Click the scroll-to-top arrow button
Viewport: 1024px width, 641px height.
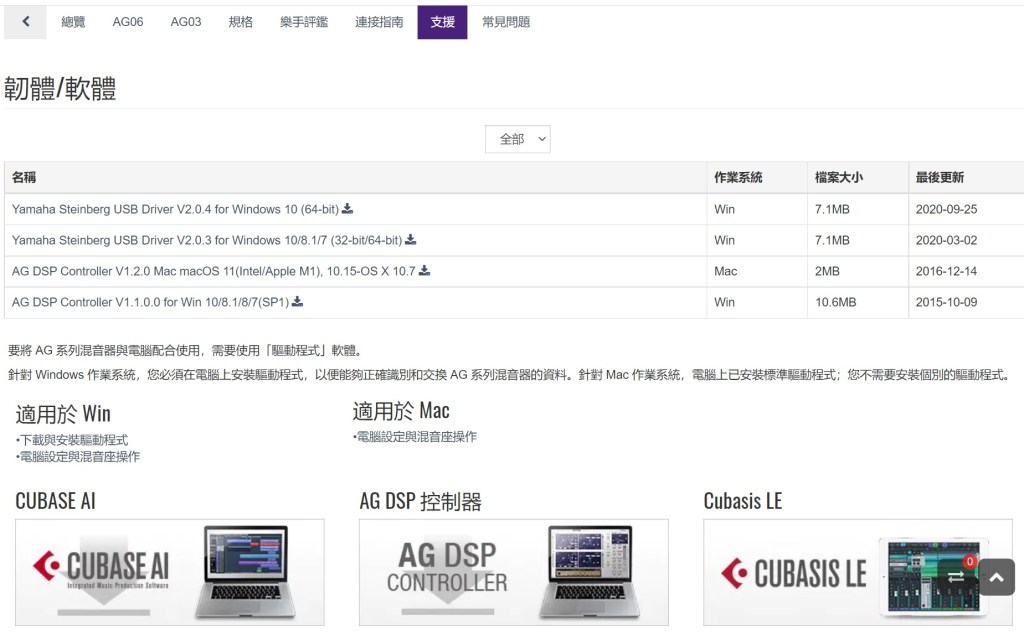pyautogui.click(x=996, y=577)
